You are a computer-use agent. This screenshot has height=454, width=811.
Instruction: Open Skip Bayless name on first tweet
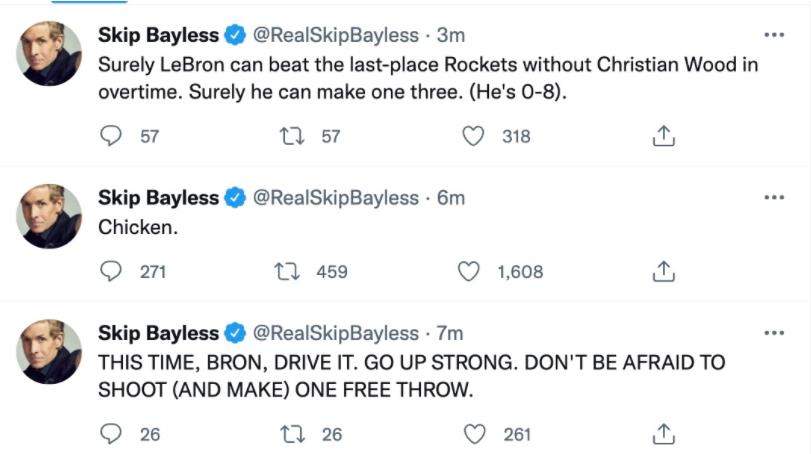pos(158,35)
